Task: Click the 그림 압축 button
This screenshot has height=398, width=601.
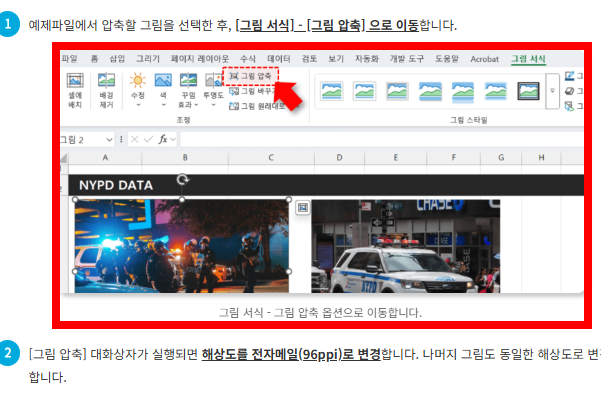Action: coord(251,76)
